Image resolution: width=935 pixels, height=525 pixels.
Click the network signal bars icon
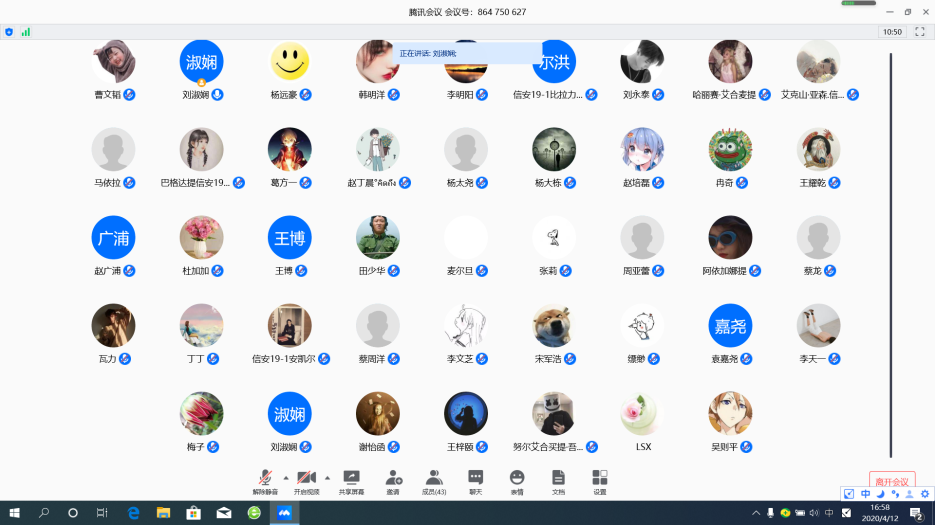(x=26, y=32)
